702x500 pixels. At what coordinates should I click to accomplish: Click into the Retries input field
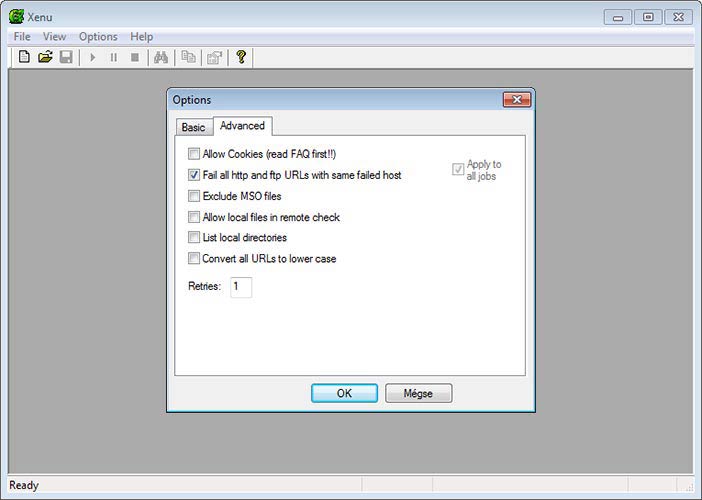click(x=241, y=287)
